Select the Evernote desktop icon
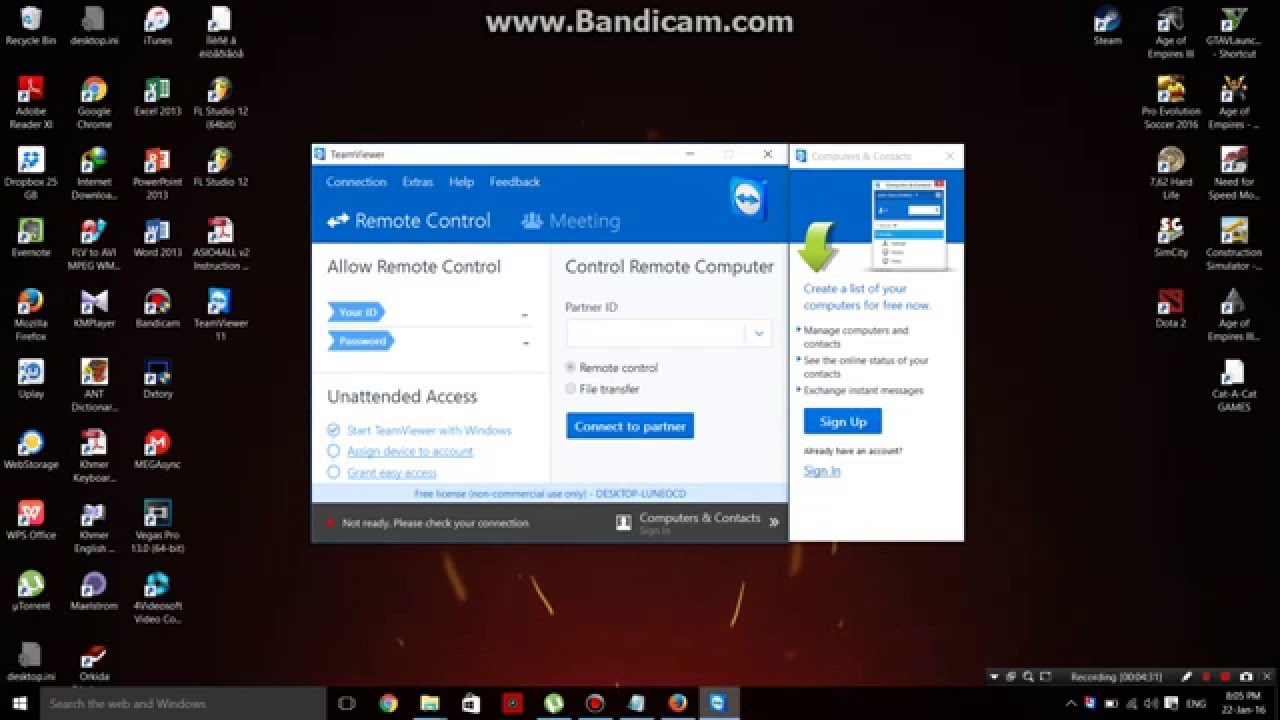This screenshot has width=1280, height=720. [30, 238]
